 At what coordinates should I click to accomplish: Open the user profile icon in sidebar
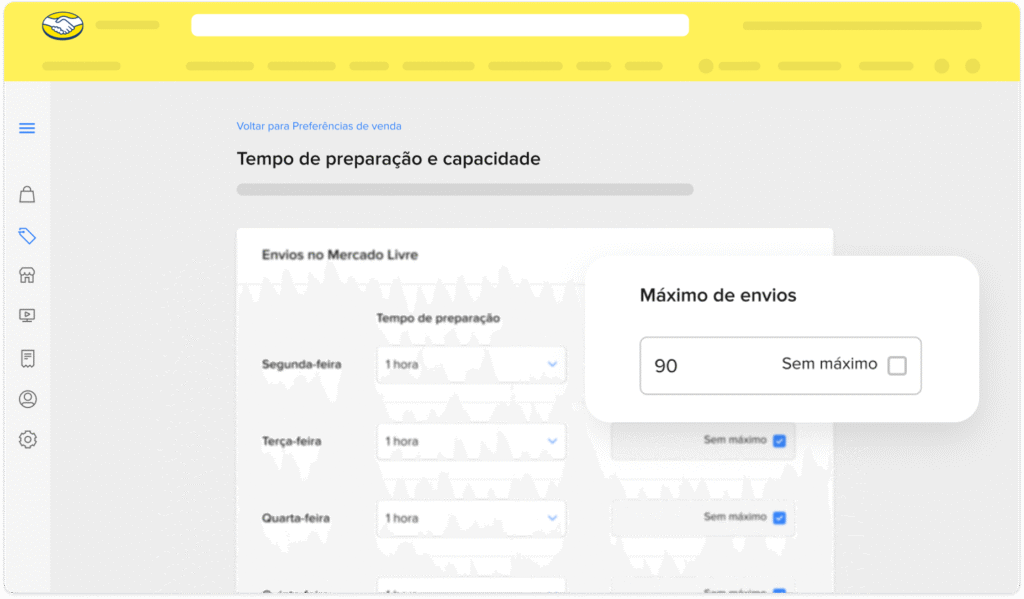[27, 399]
